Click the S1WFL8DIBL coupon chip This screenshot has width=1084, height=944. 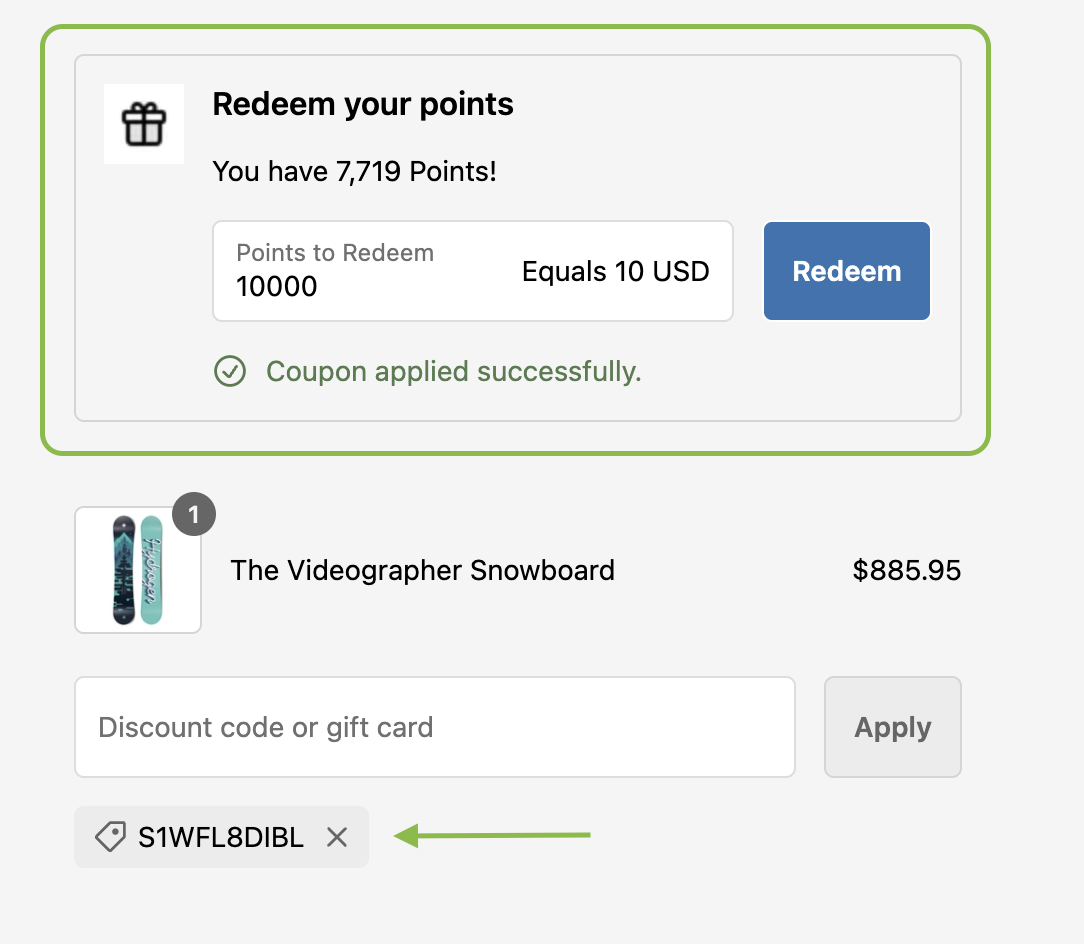point(220,837)
